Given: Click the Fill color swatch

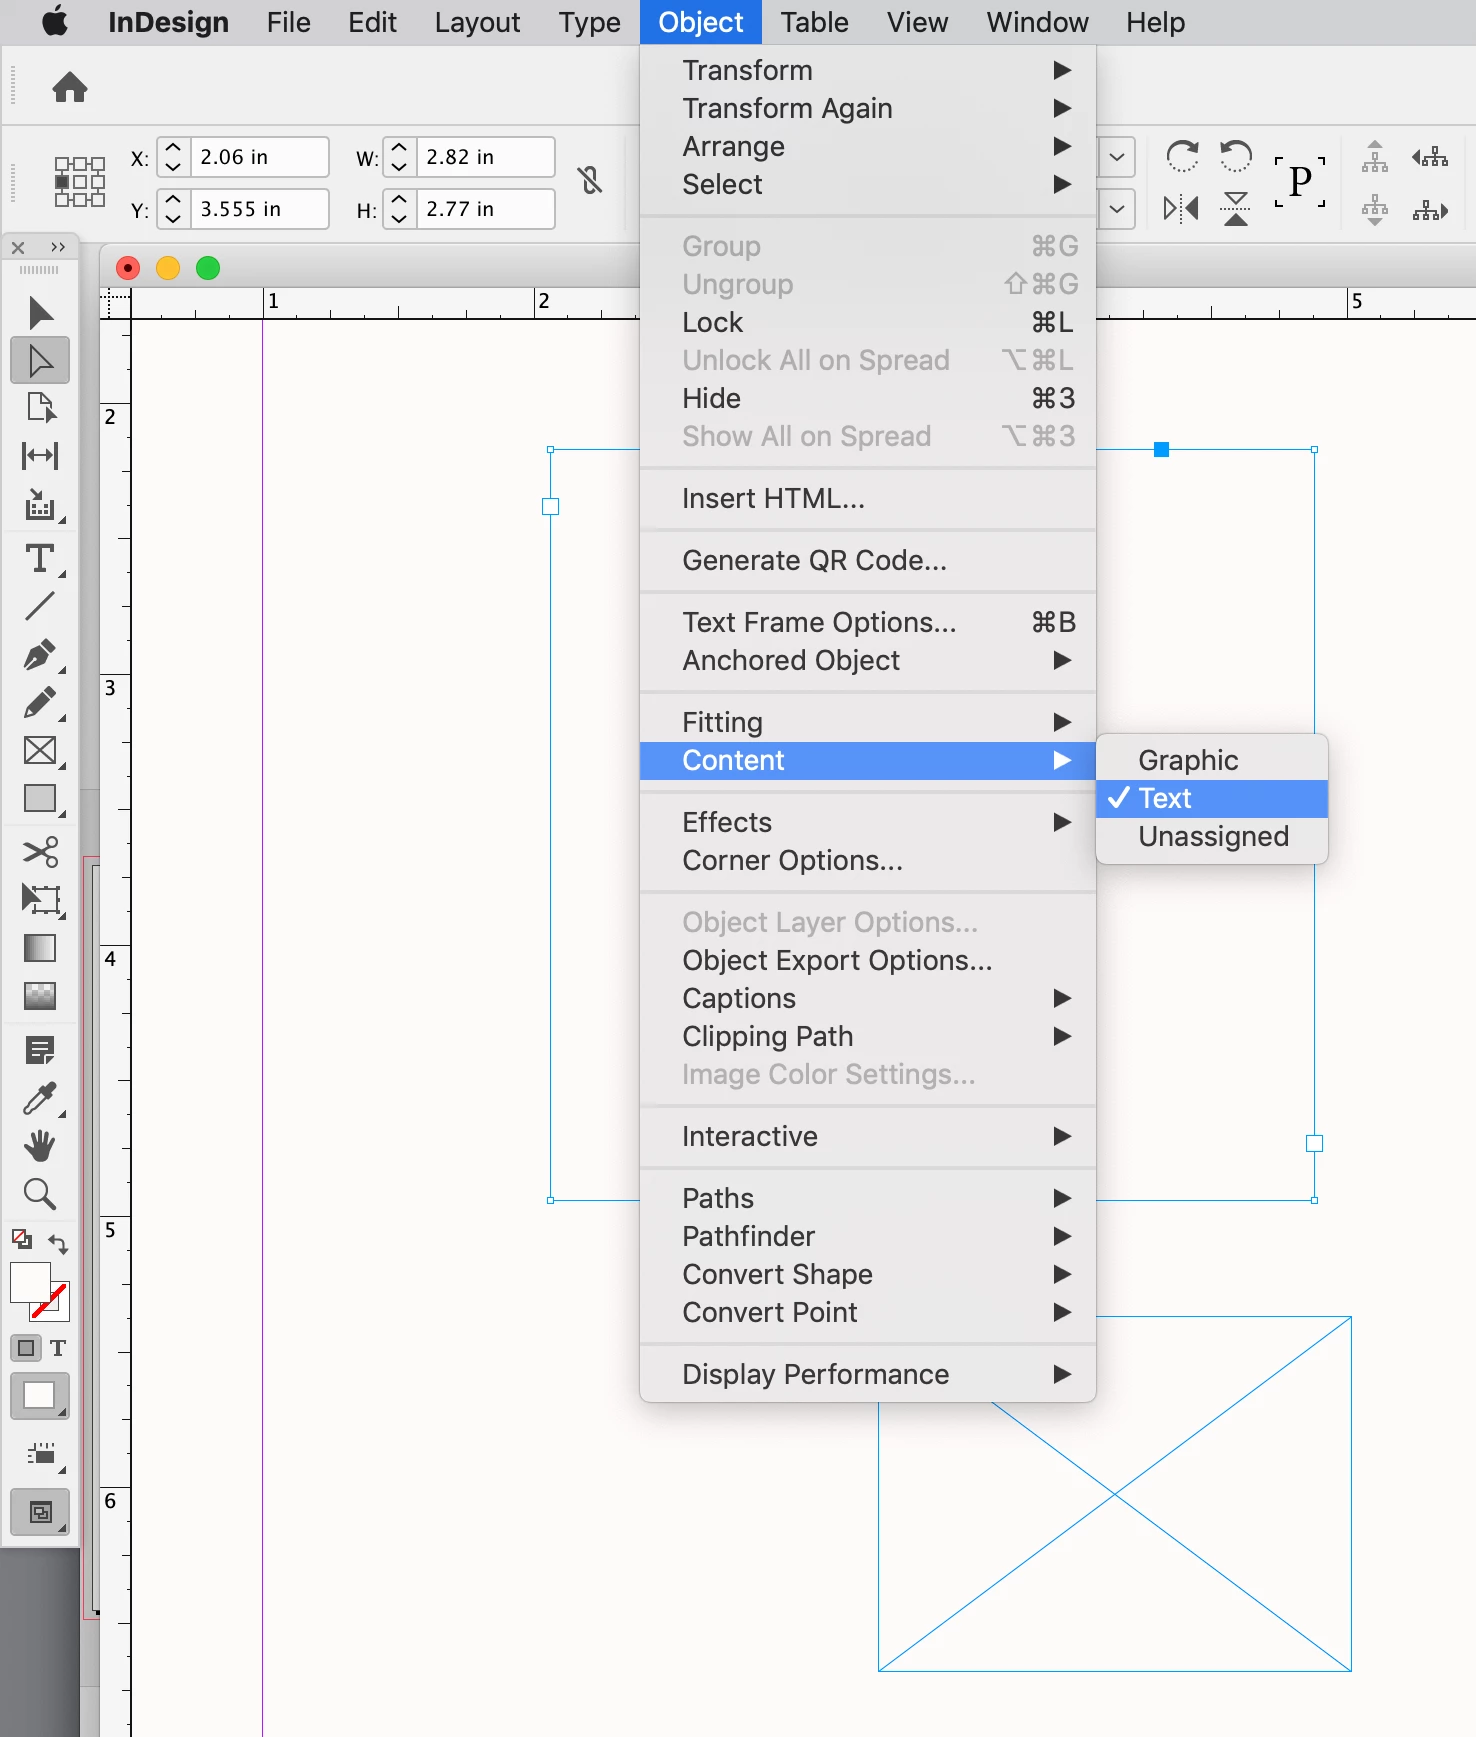Looking at the screenshot, I should [x=28, y=1282].
